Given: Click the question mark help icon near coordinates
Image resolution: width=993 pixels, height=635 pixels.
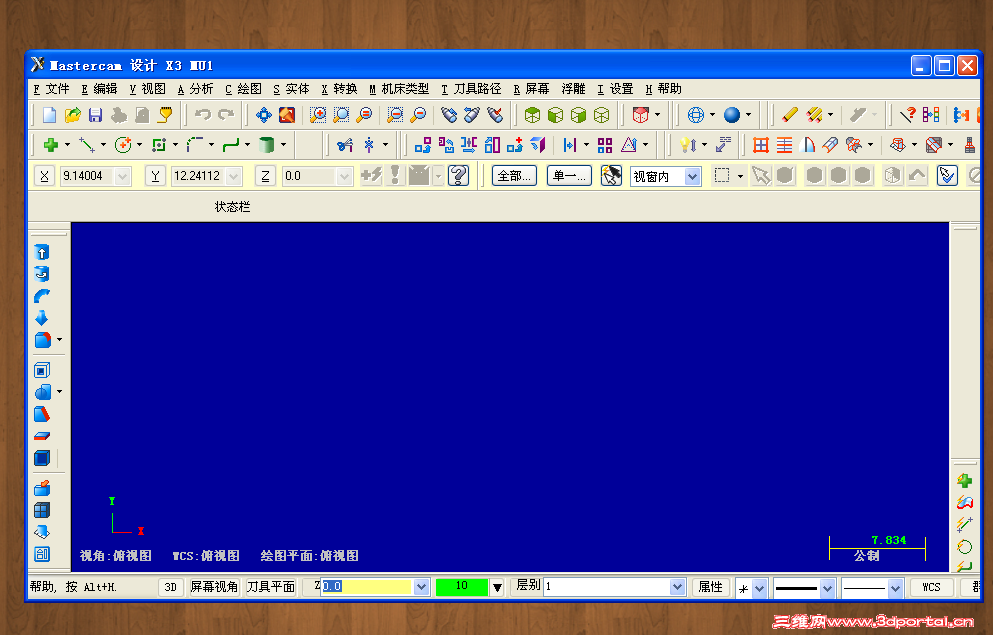Looking at the screenshot, I should (x=458, y=175).
